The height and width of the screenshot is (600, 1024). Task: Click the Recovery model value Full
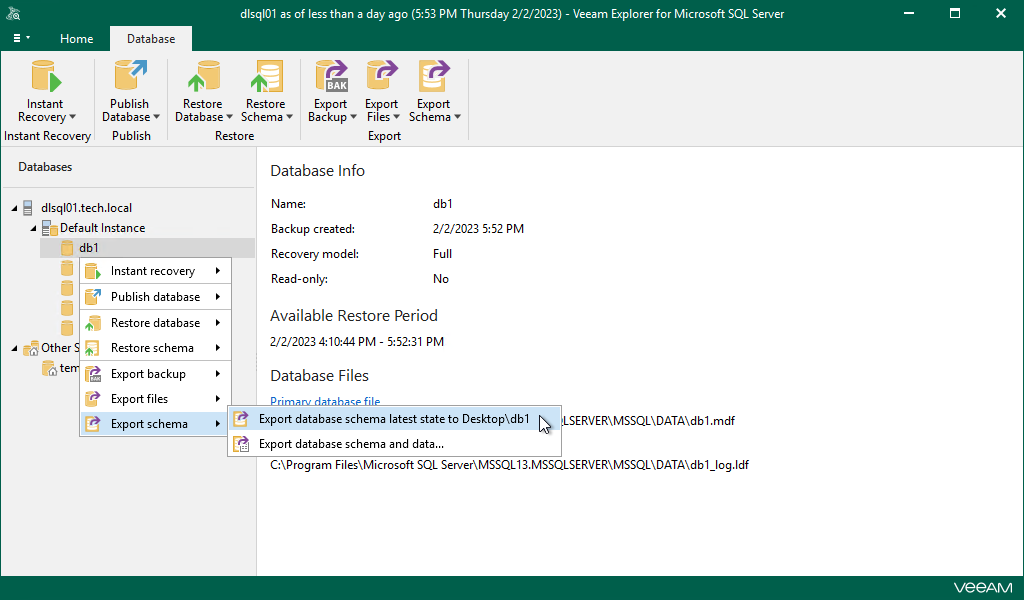pos(442,254)
